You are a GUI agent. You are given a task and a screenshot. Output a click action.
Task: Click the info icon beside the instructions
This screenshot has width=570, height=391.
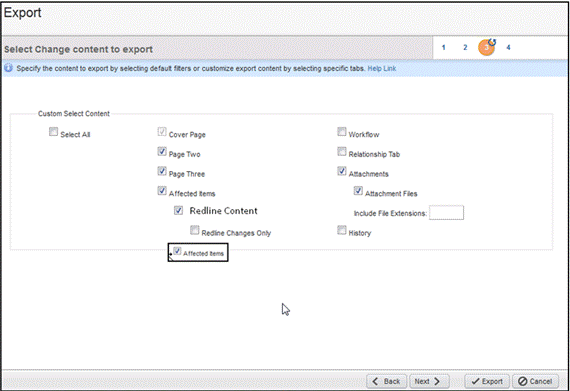[x=8, y=68]
